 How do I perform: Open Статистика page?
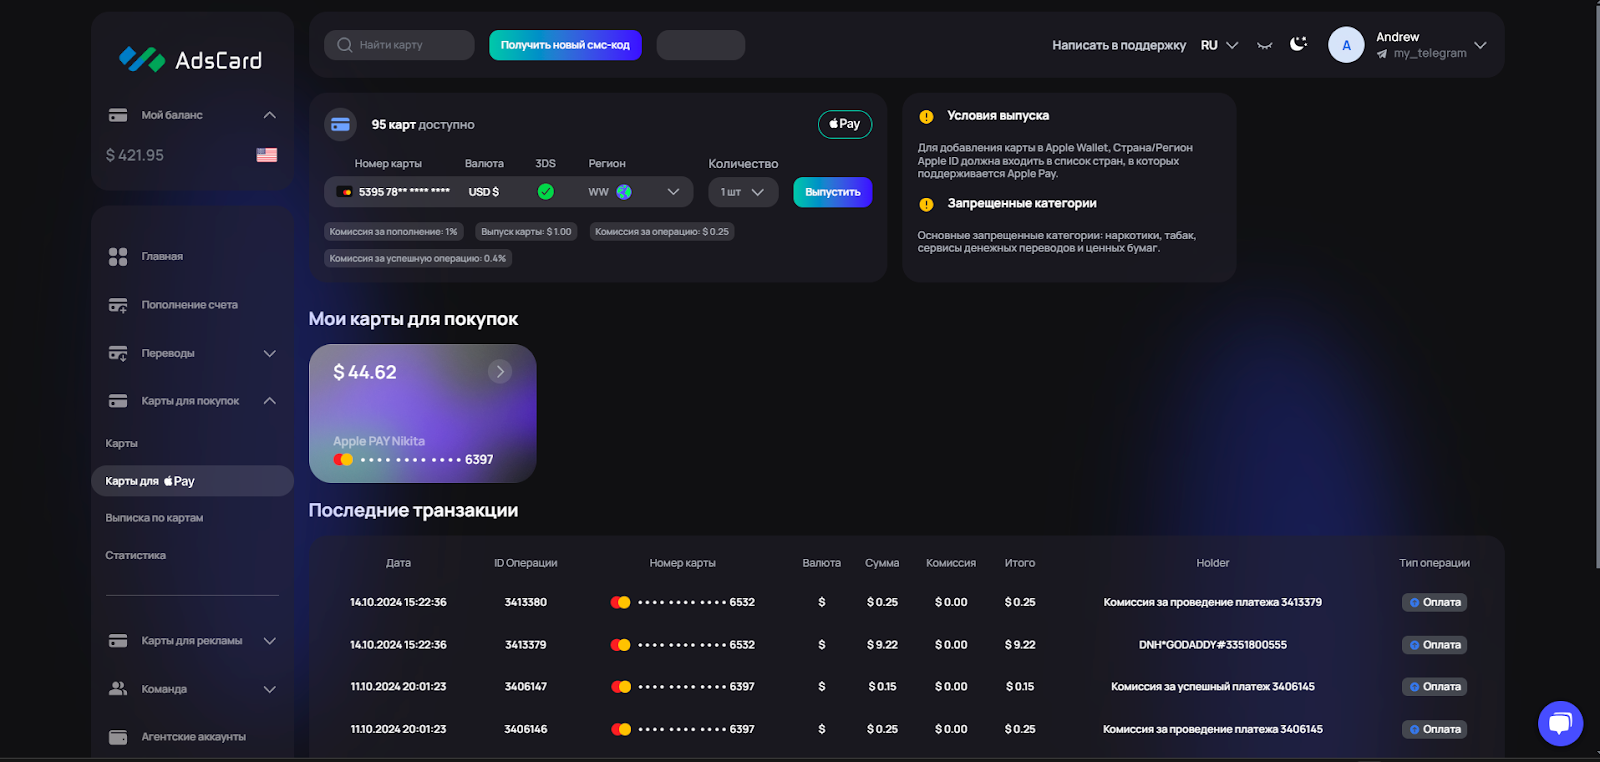[136, 555]
